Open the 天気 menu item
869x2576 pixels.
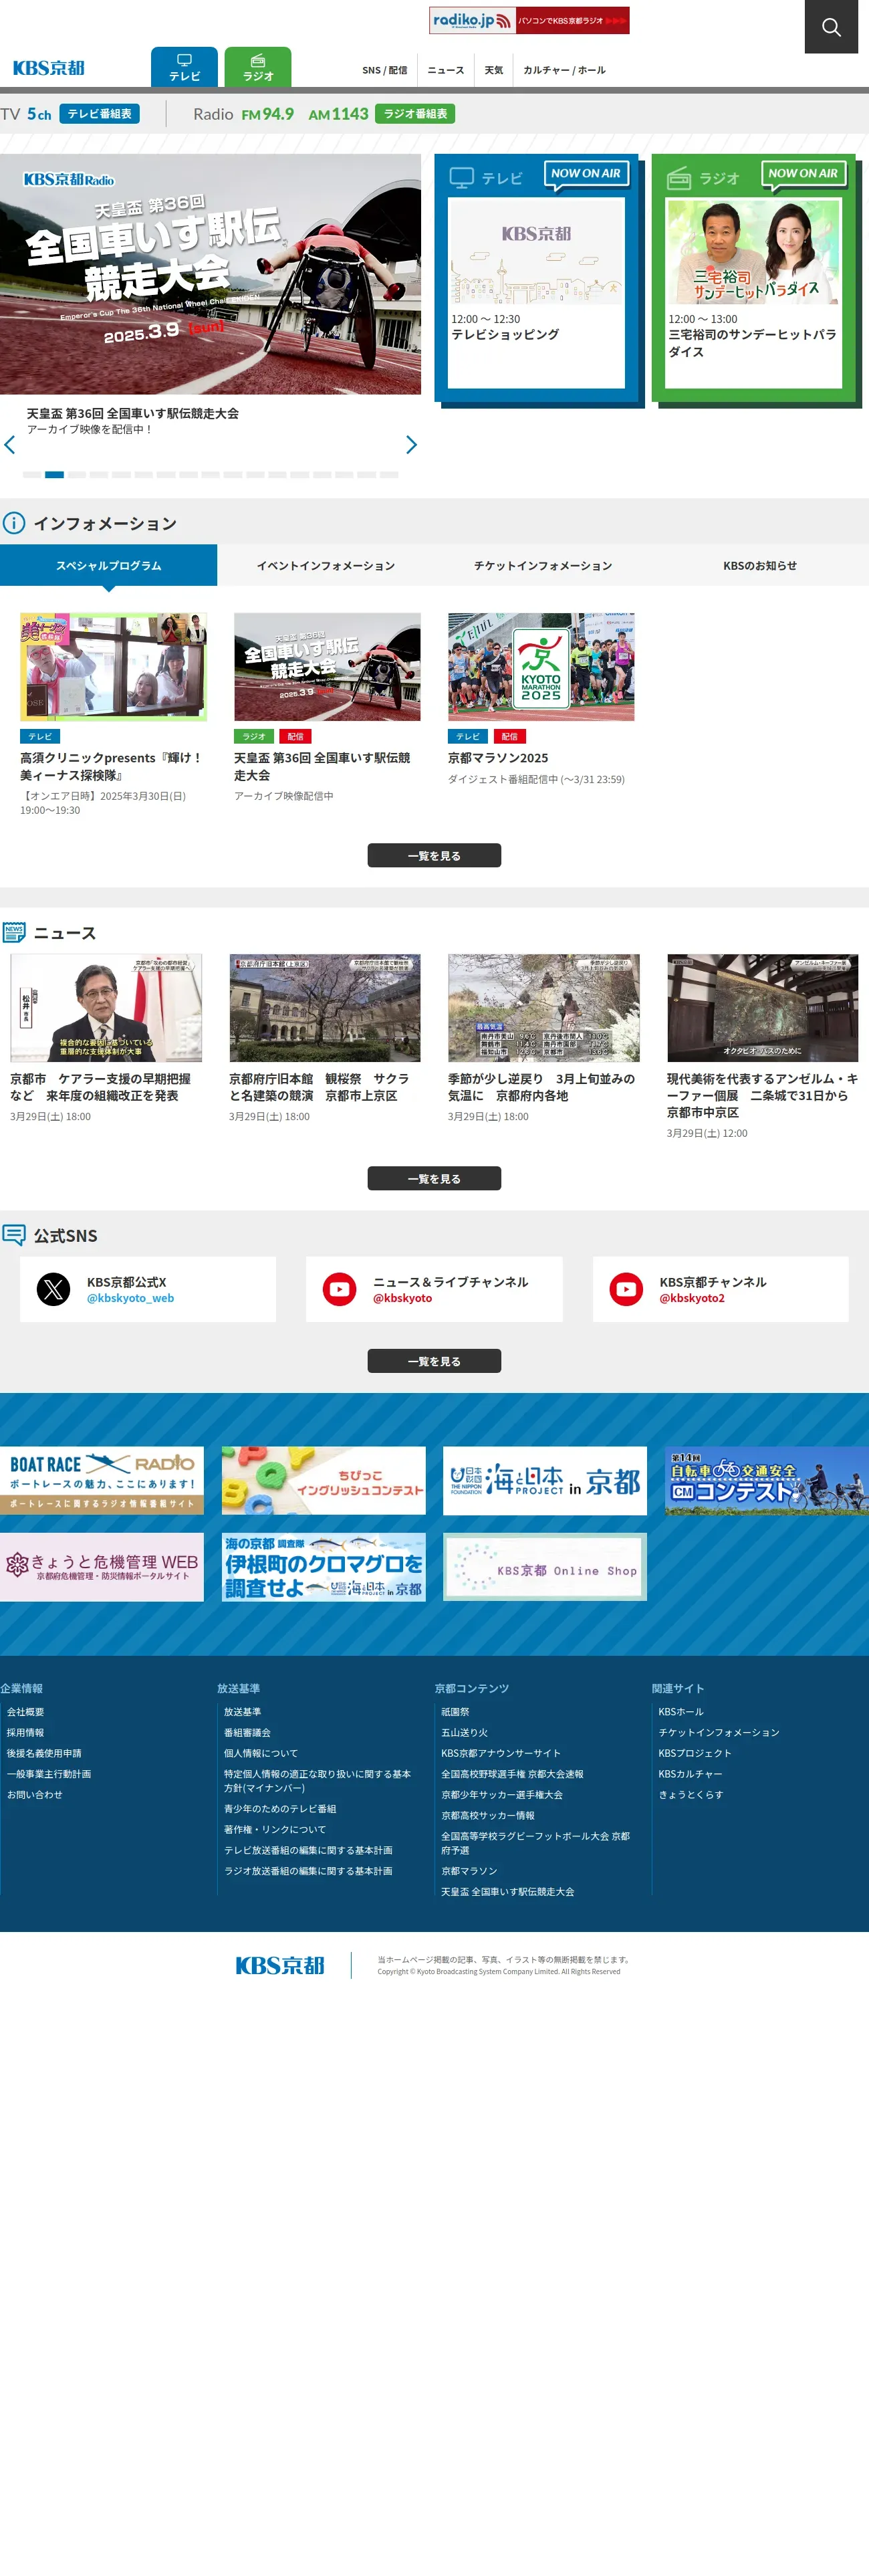494,70
